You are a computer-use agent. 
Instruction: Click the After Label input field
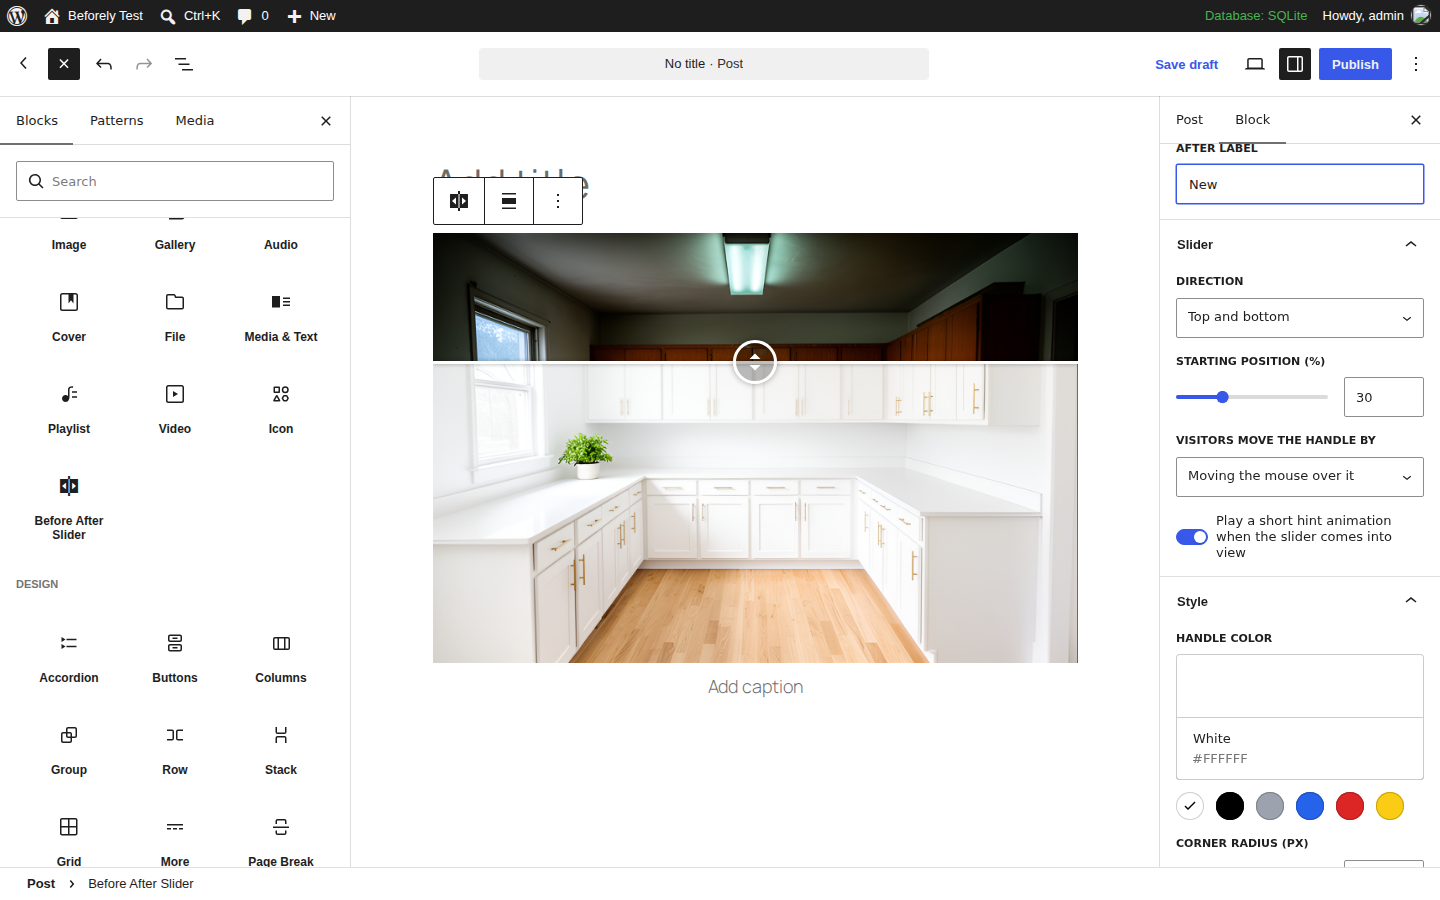[x=1300, y=184]
